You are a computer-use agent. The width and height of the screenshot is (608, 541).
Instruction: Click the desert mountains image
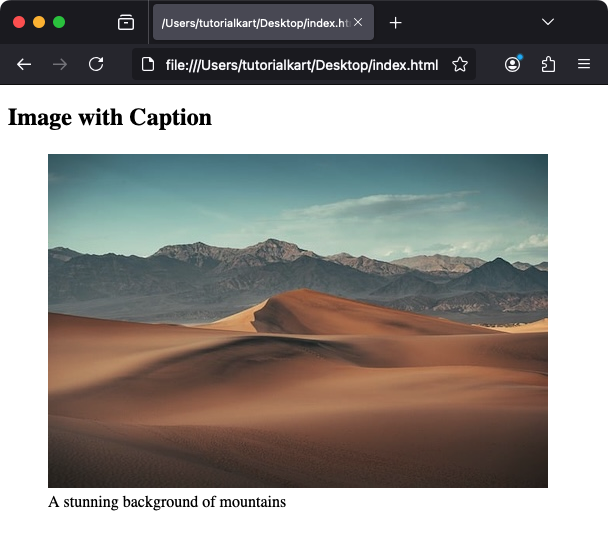(x=298, y=321)
